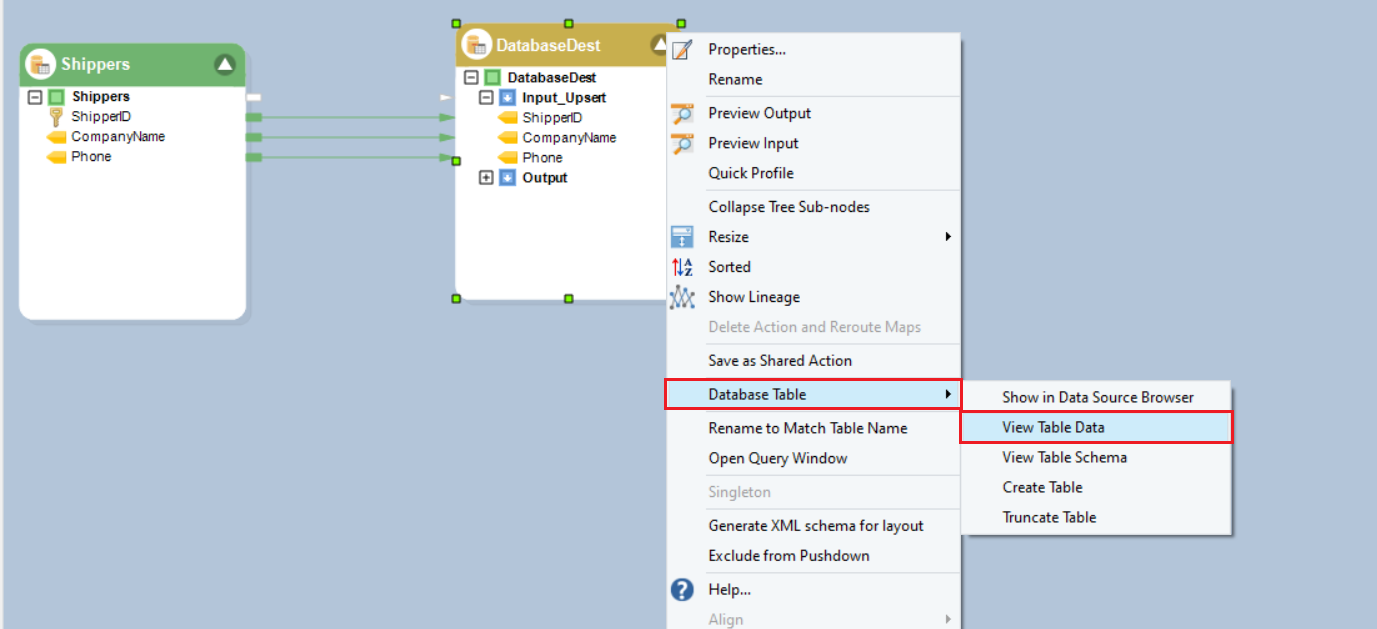
Task: Collapse the Shippers root tree node
Action: pyautogui.click(x=35, y=97)
